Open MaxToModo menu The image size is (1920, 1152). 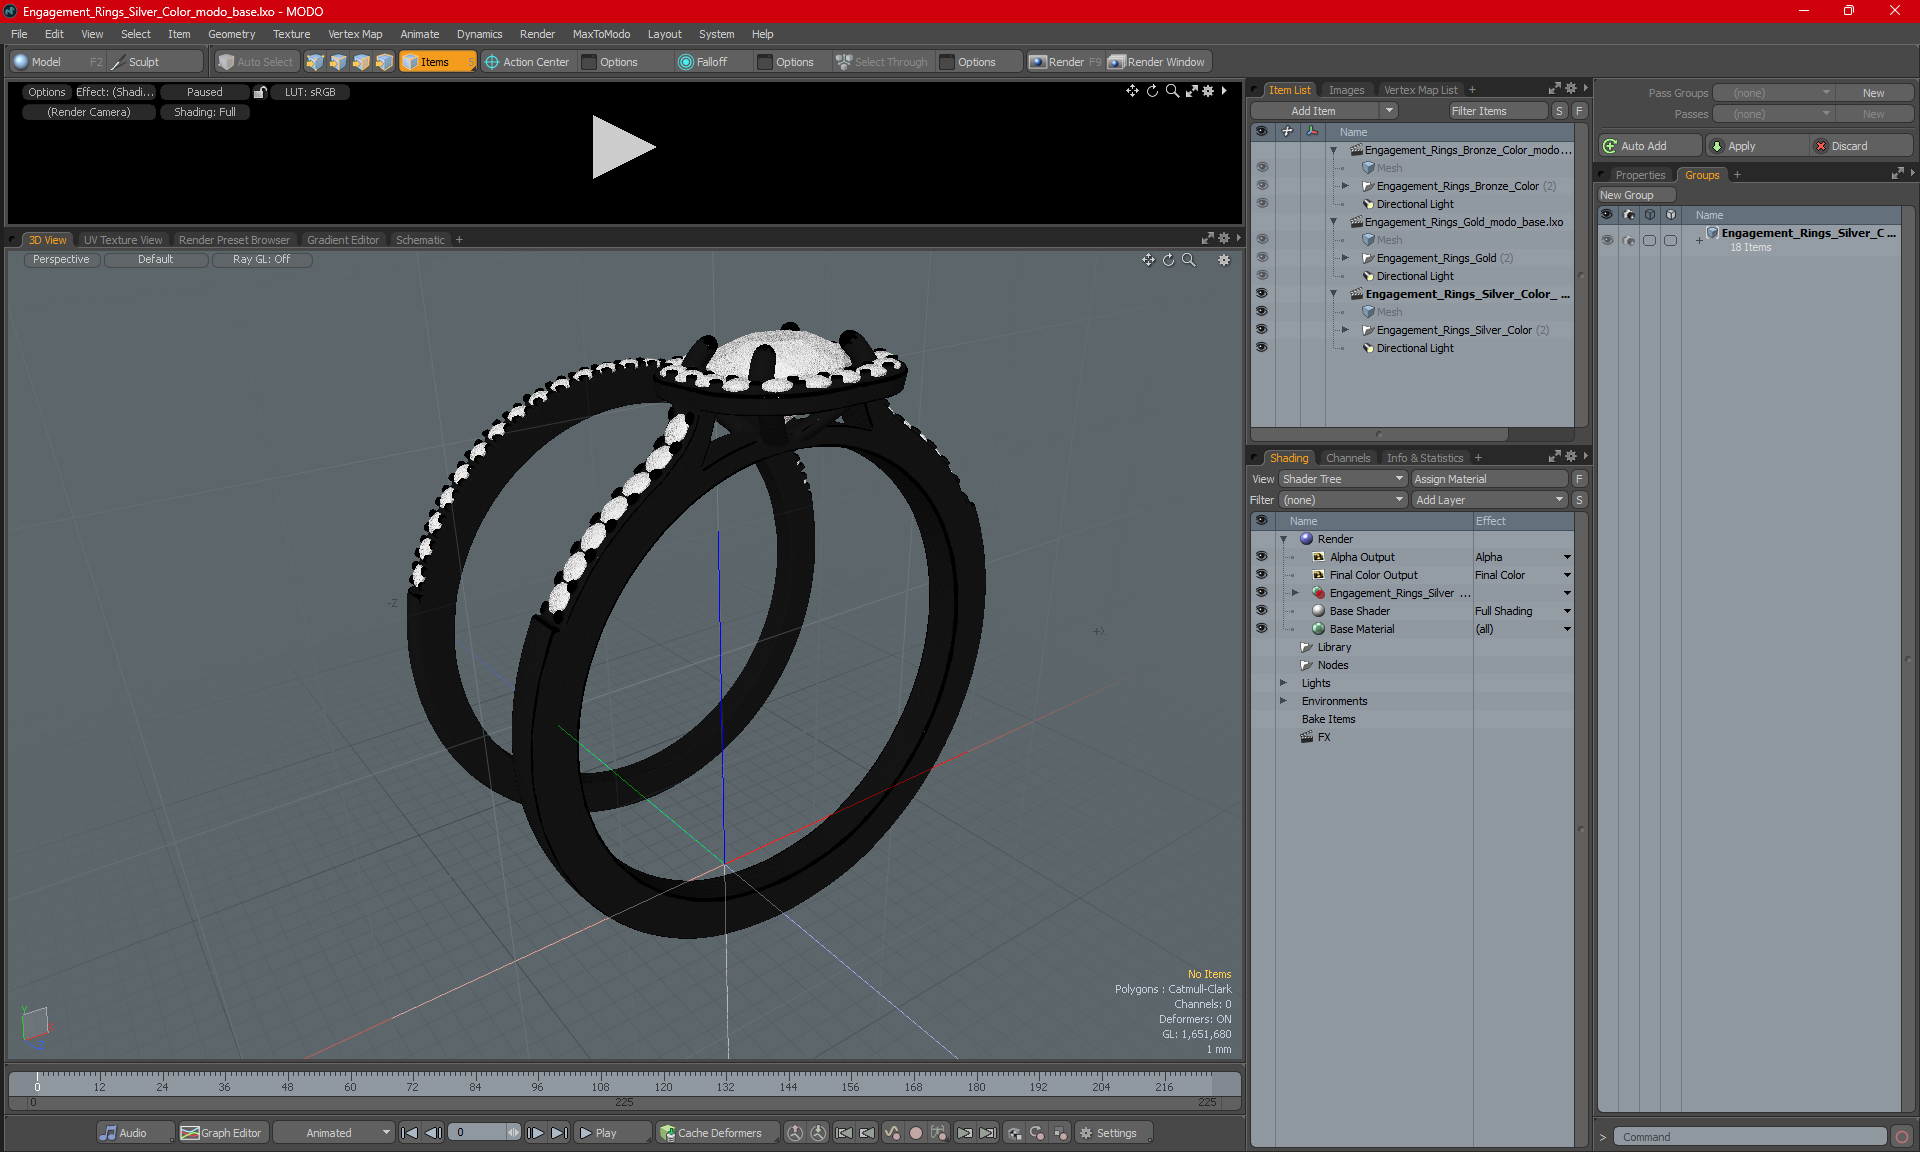[x=601, y=34]
